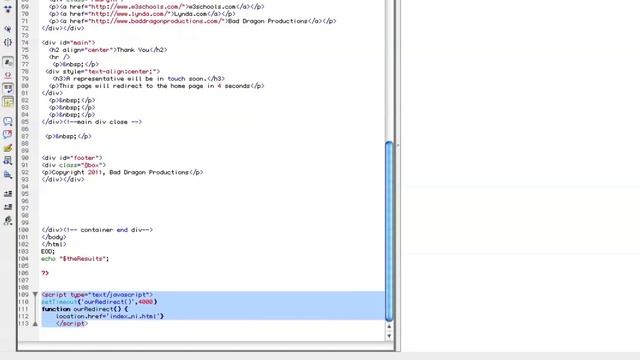
Task: Click the closing body tag line
Action: 54,237
